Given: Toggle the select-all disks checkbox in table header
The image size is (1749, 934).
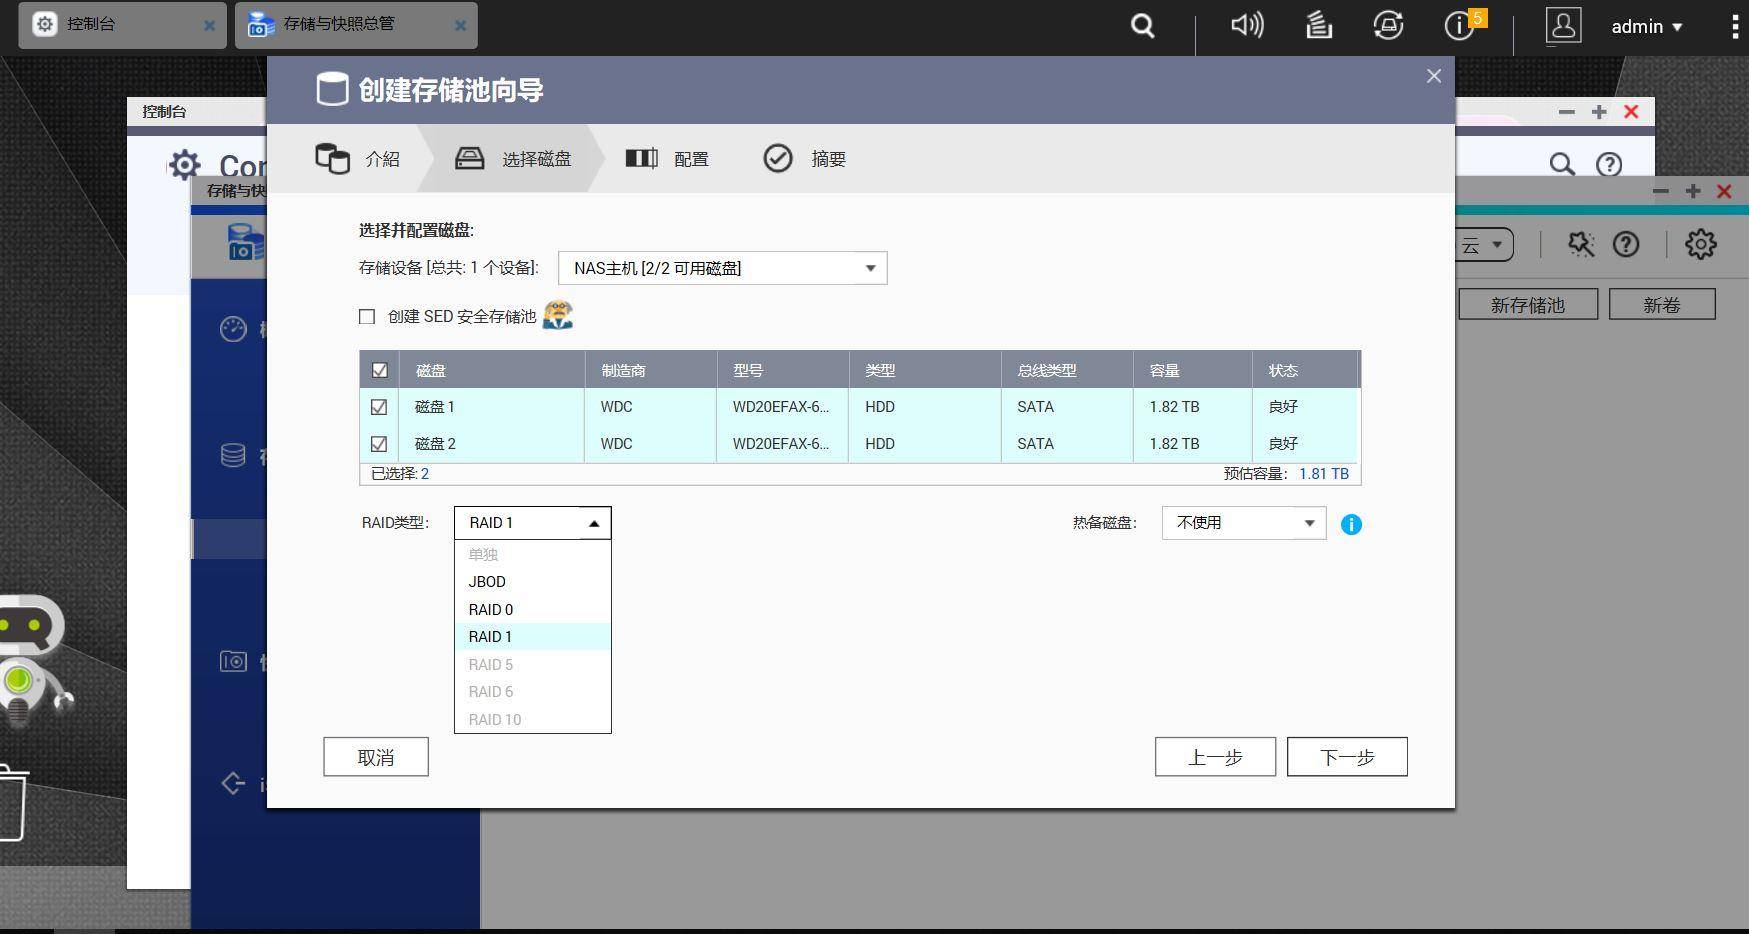Looking at the screenshot, I should (378, 369).
